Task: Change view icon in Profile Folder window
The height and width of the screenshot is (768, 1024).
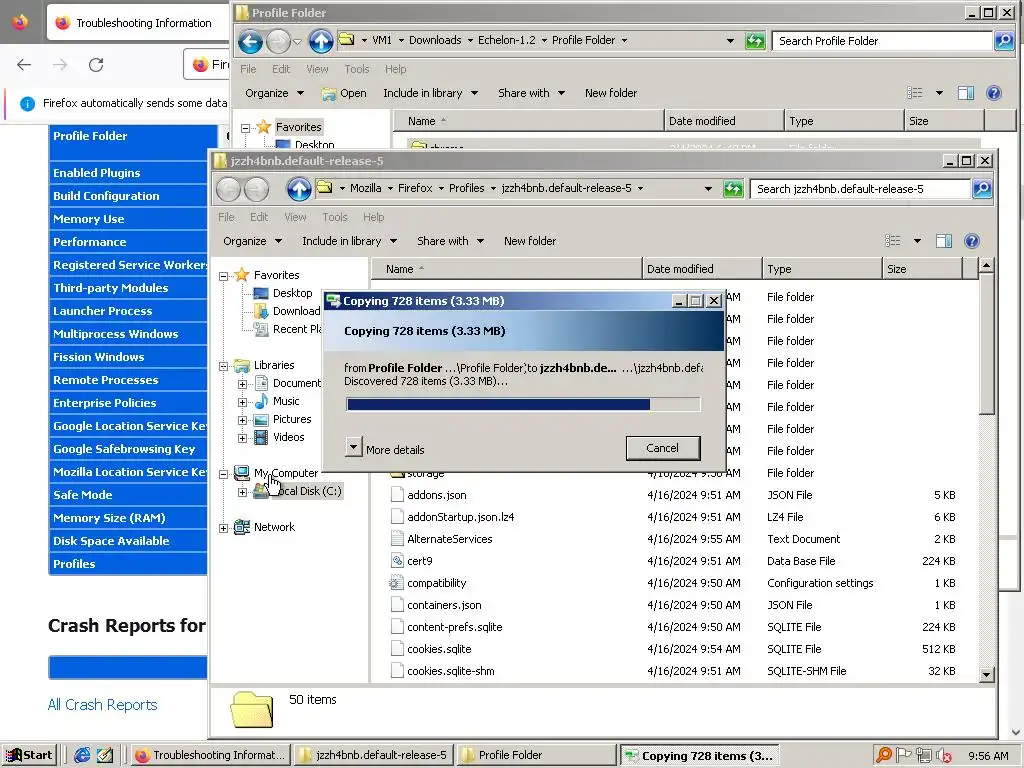Action: tap(914, 93)
